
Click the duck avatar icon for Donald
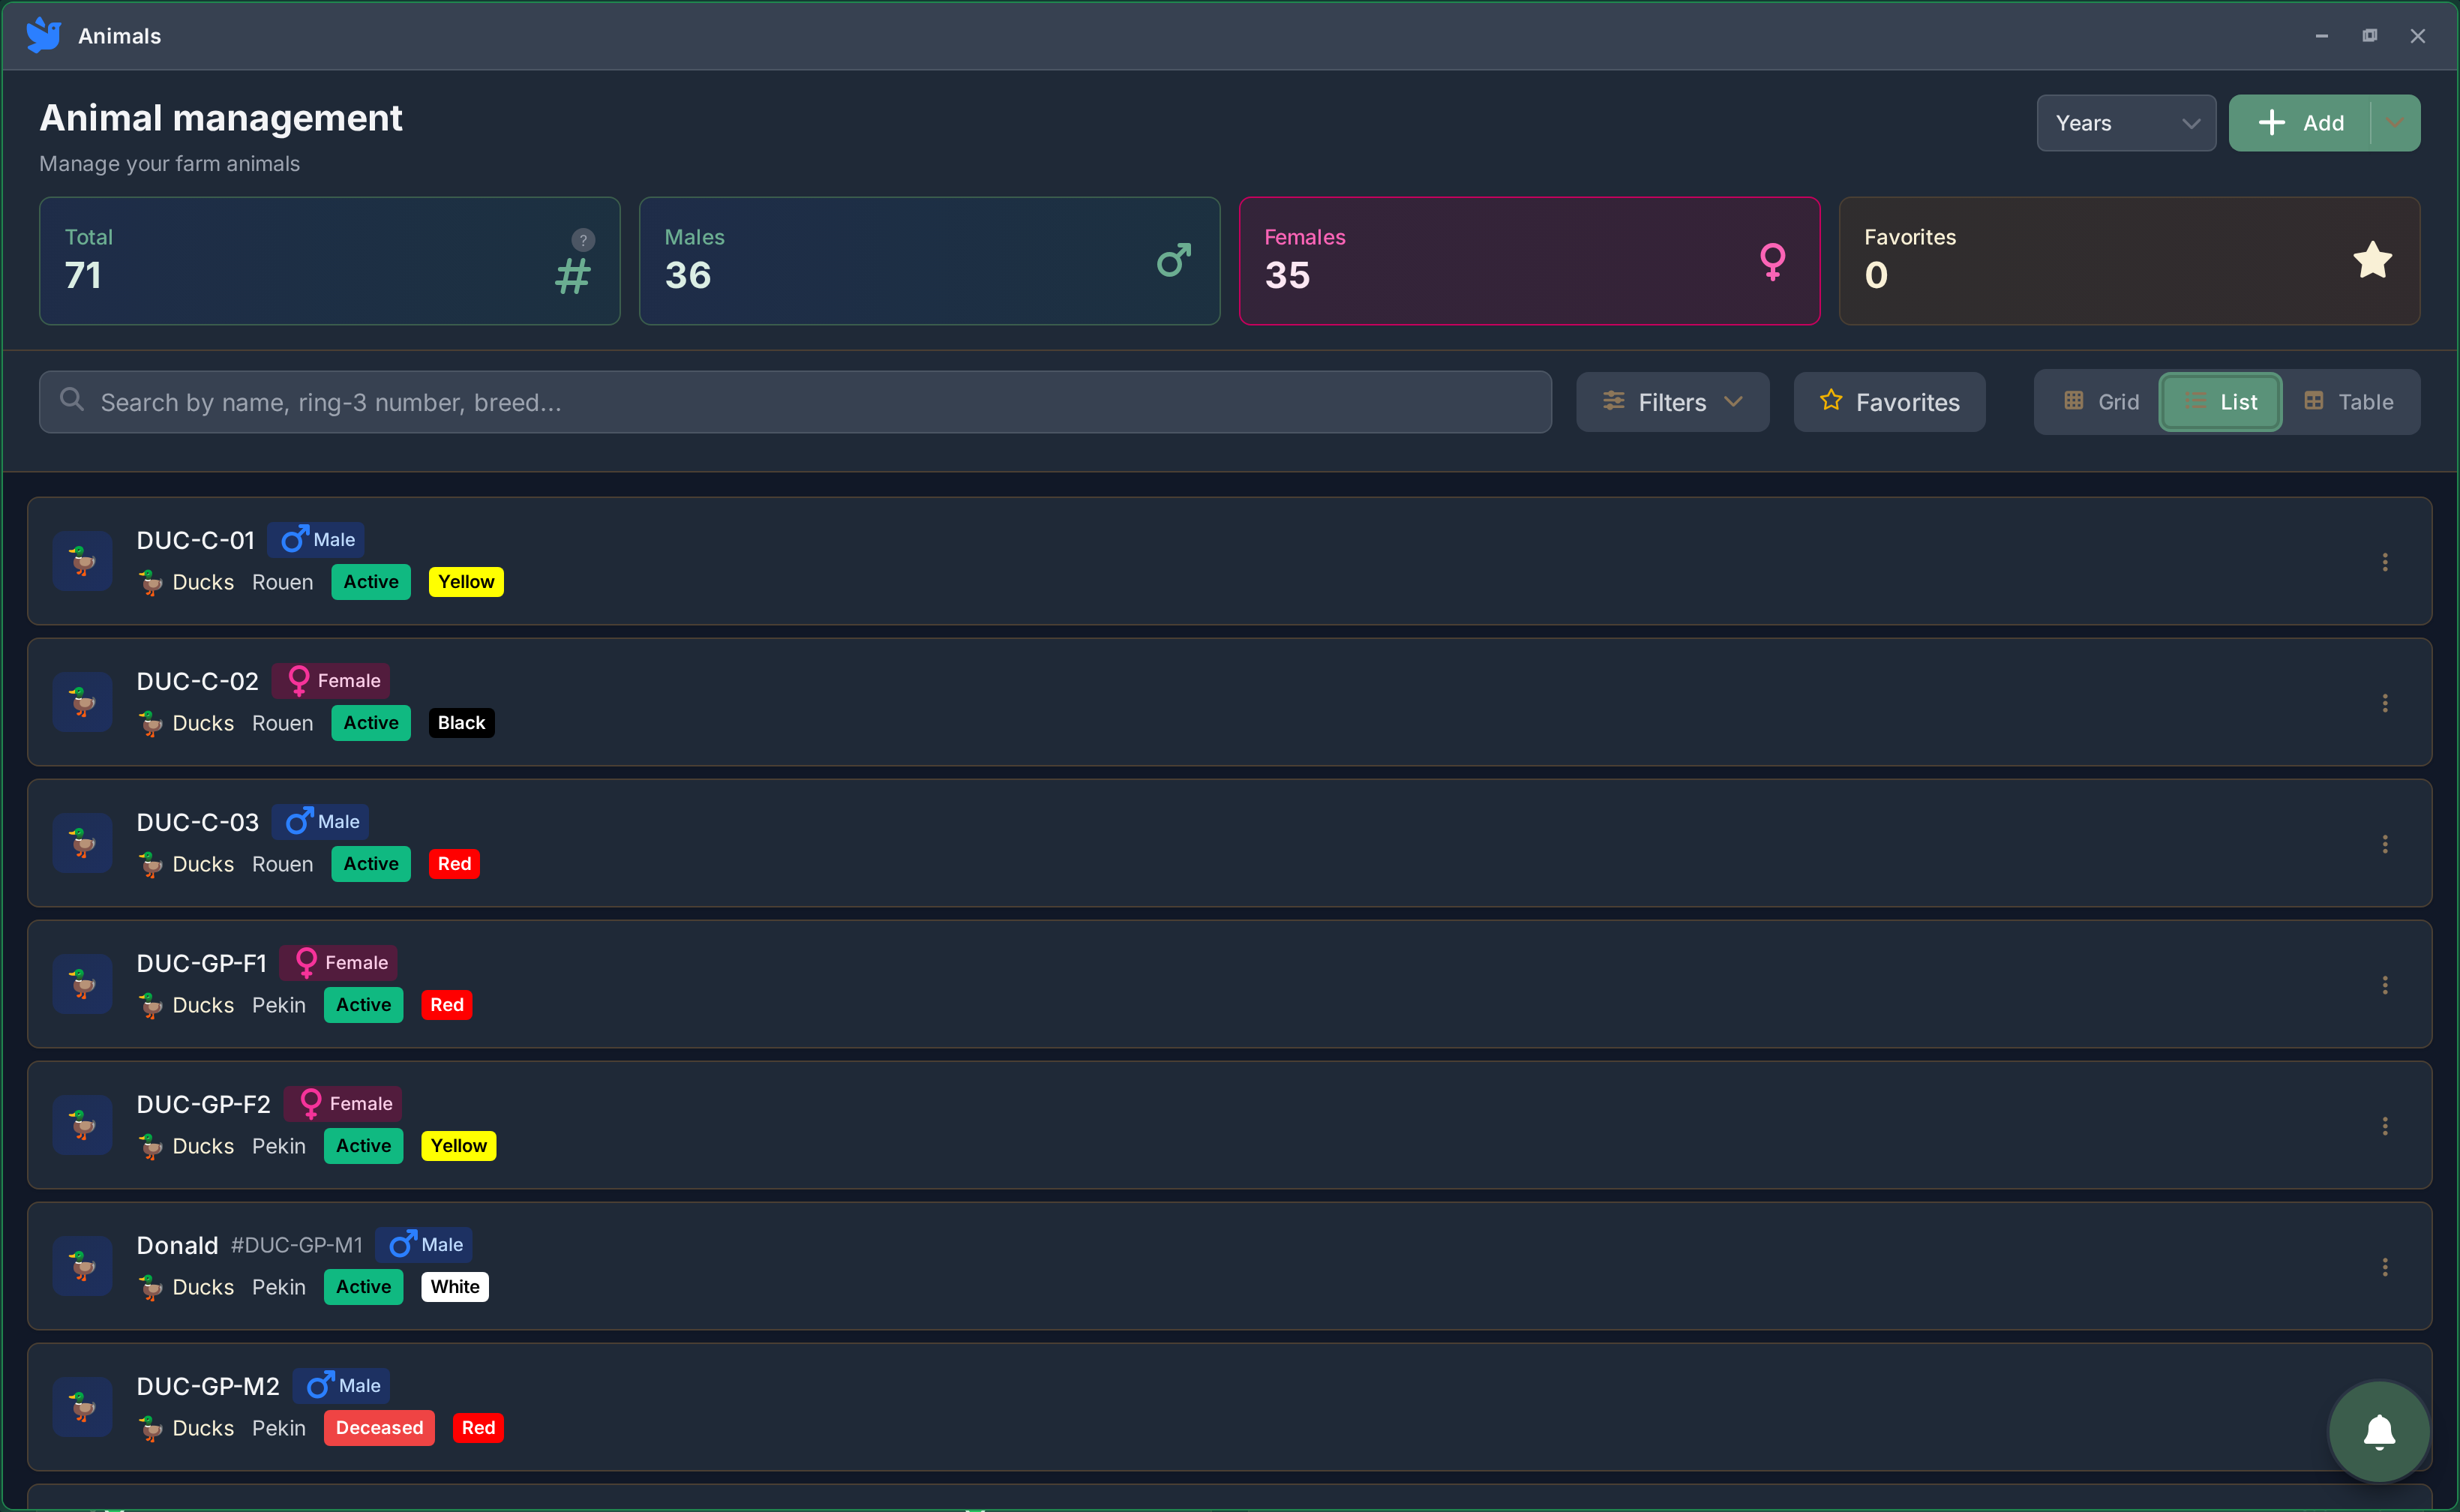click(x=83, y=1266)
